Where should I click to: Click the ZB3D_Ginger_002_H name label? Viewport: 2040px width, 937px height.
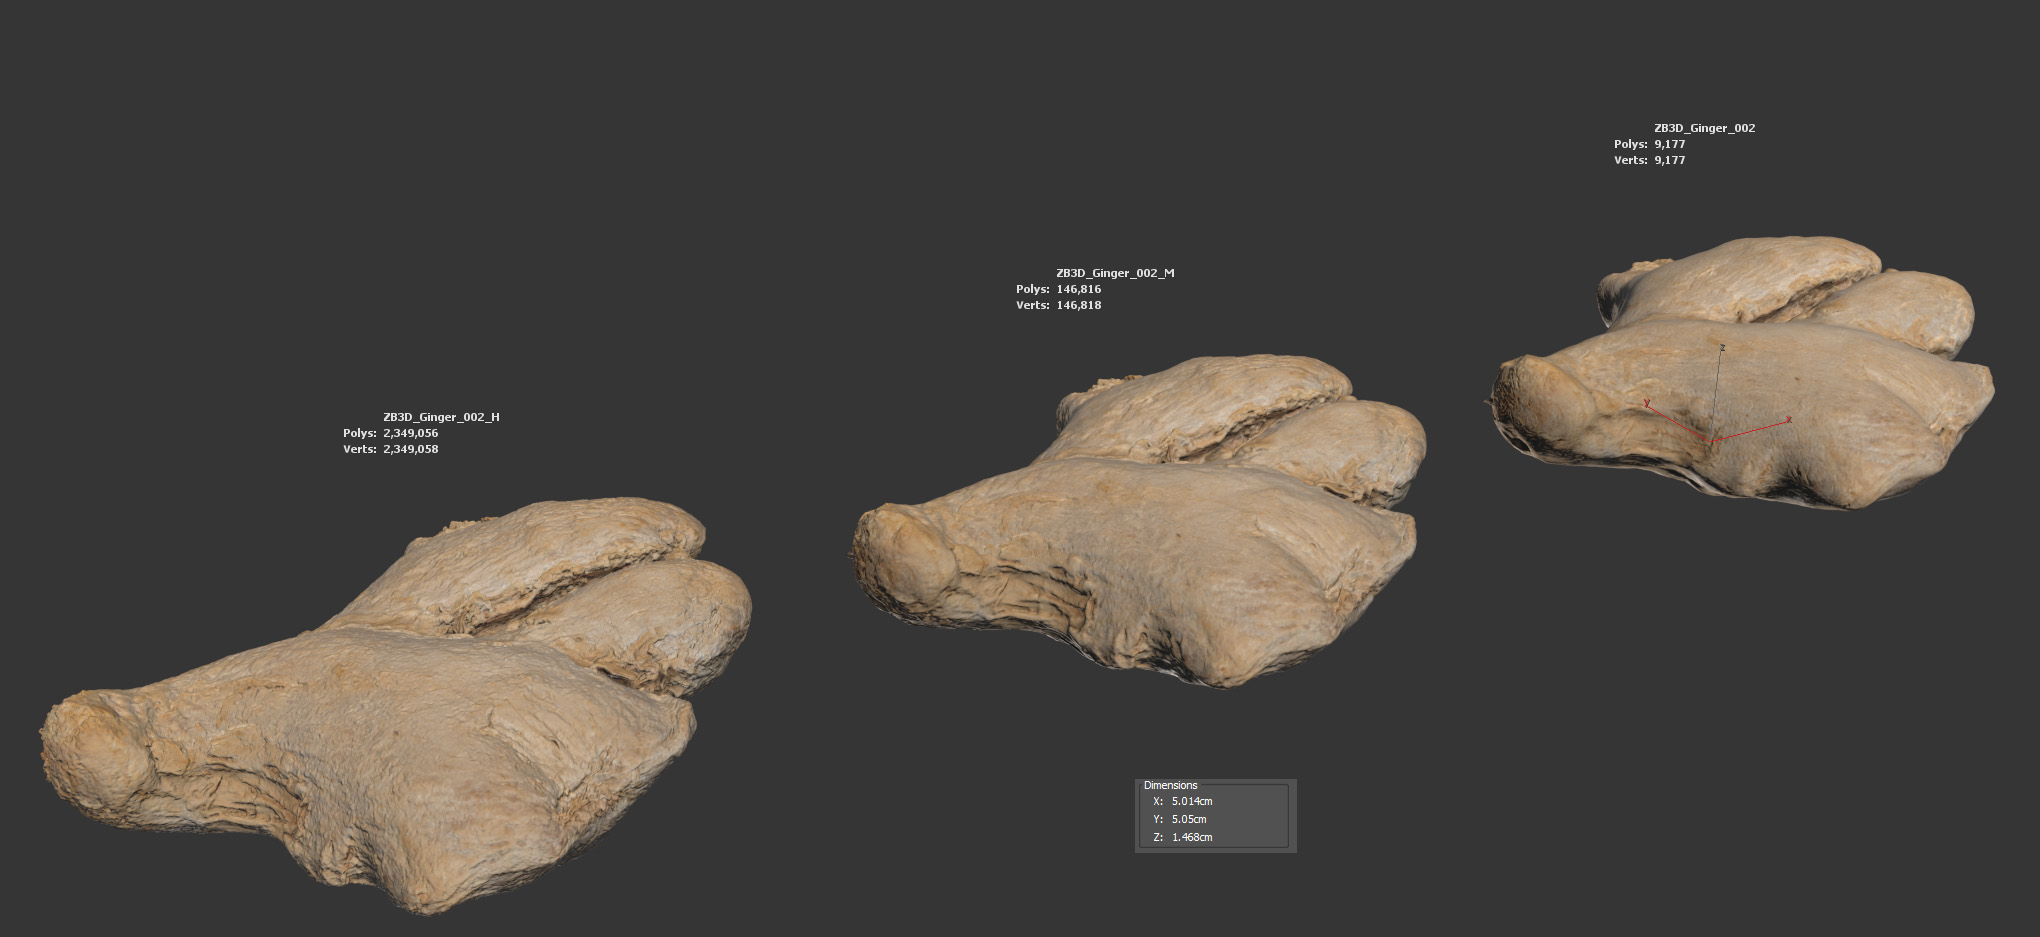click(x=441, y=417)
